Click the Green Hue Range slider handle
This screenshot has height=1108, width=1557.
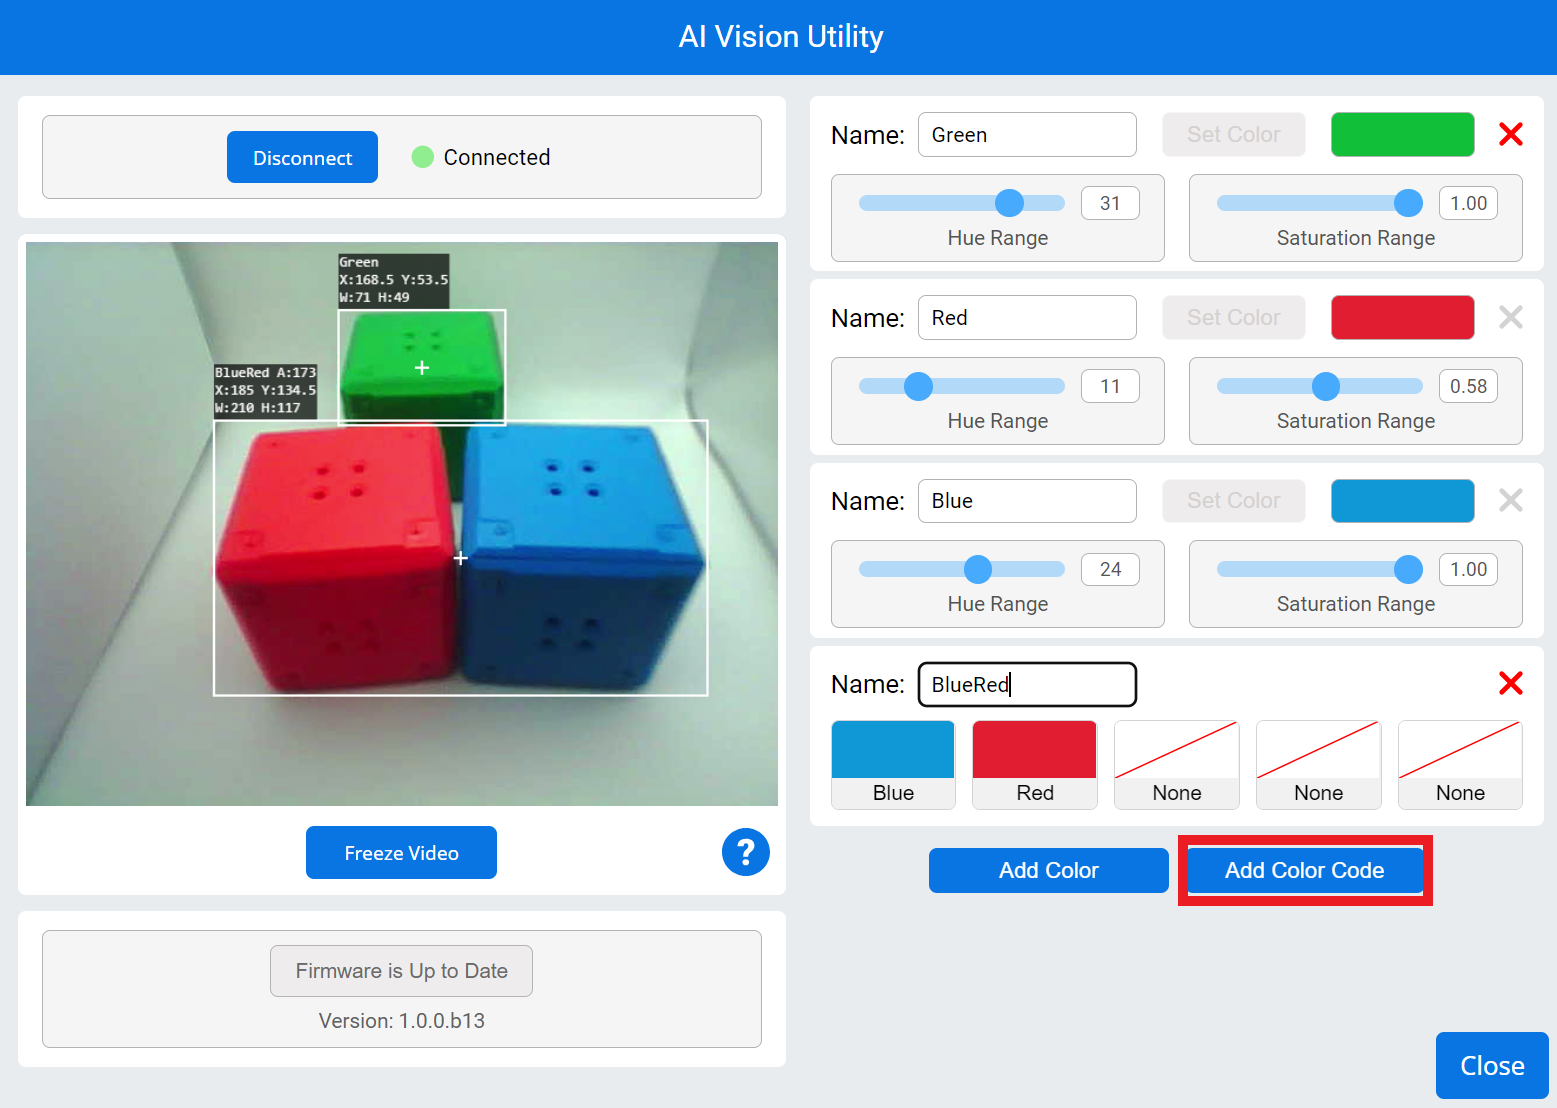pos(1009,203)
